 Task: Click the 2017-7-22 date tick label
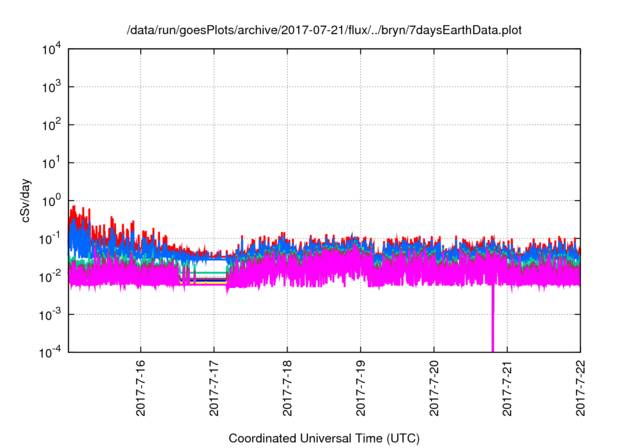pyautogui.click(x=580, y=388)
